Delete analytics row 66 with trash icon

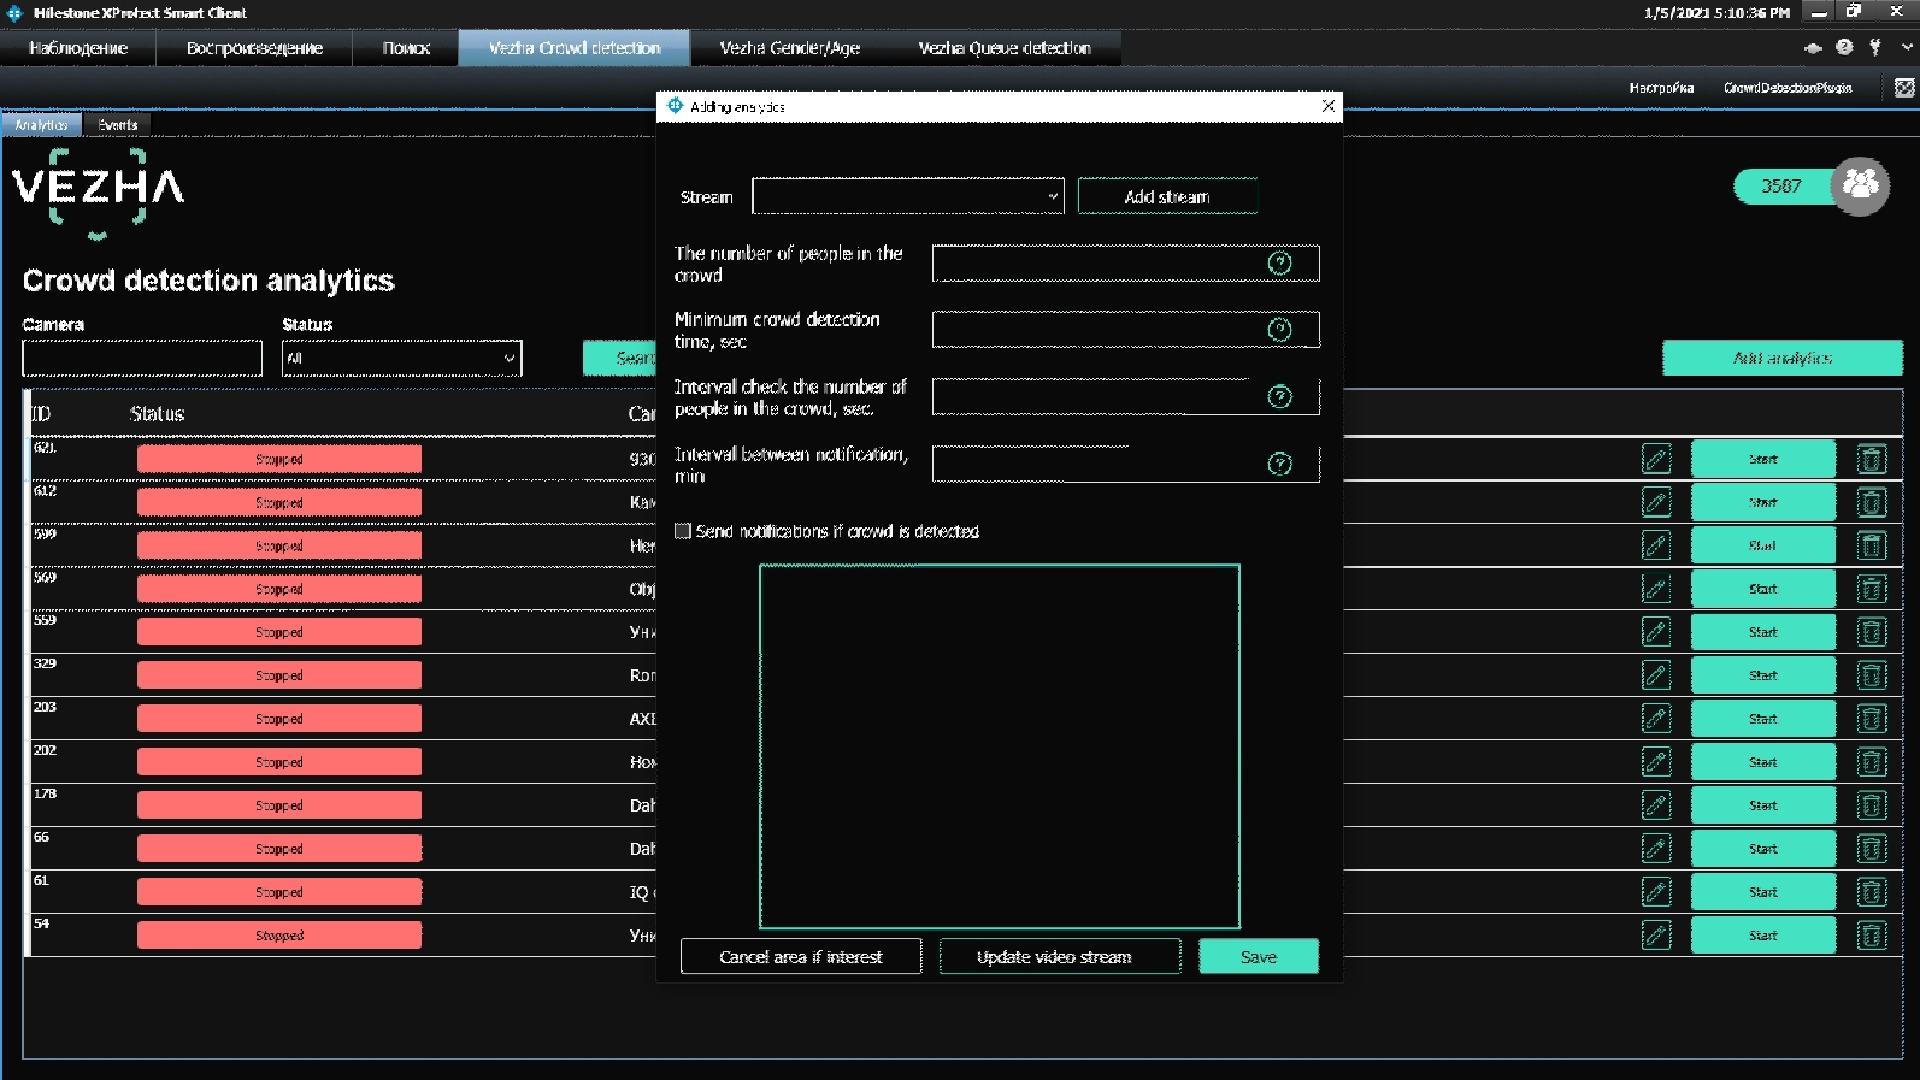tap(1871, 849)
